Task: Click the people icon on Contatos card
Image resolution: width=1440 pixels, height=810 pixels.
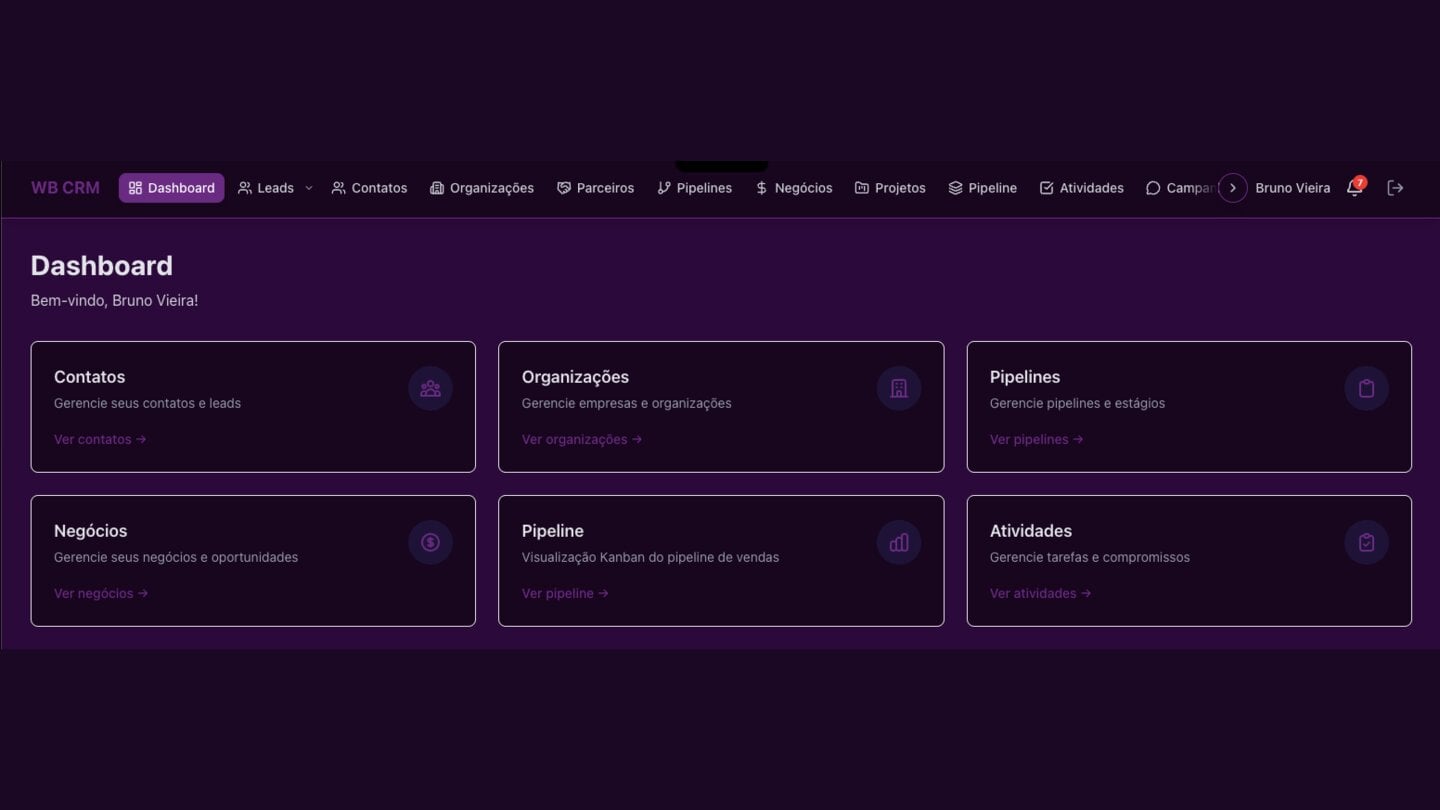Action: click(430, 389)
